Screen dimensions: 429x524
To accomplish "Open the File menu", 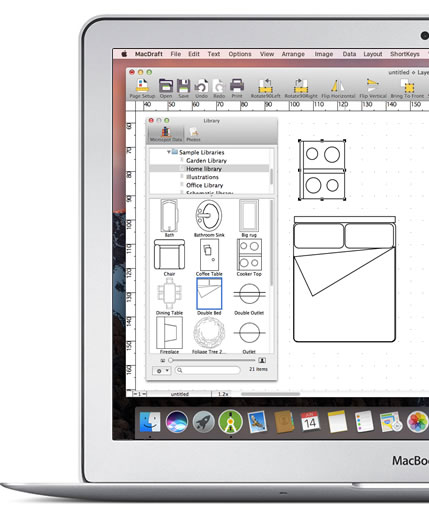I will tap(176, 54).
